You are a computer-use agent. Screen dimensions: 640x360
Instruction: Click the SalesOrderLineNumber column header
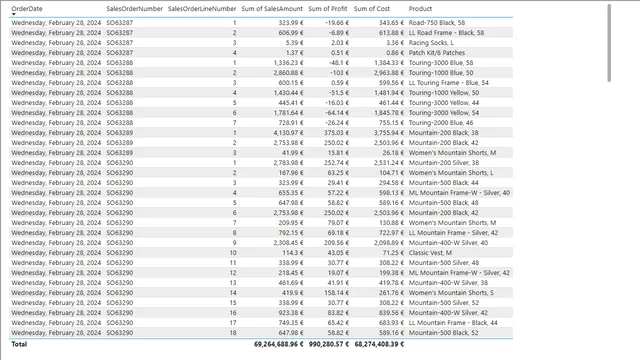point(202,9)
